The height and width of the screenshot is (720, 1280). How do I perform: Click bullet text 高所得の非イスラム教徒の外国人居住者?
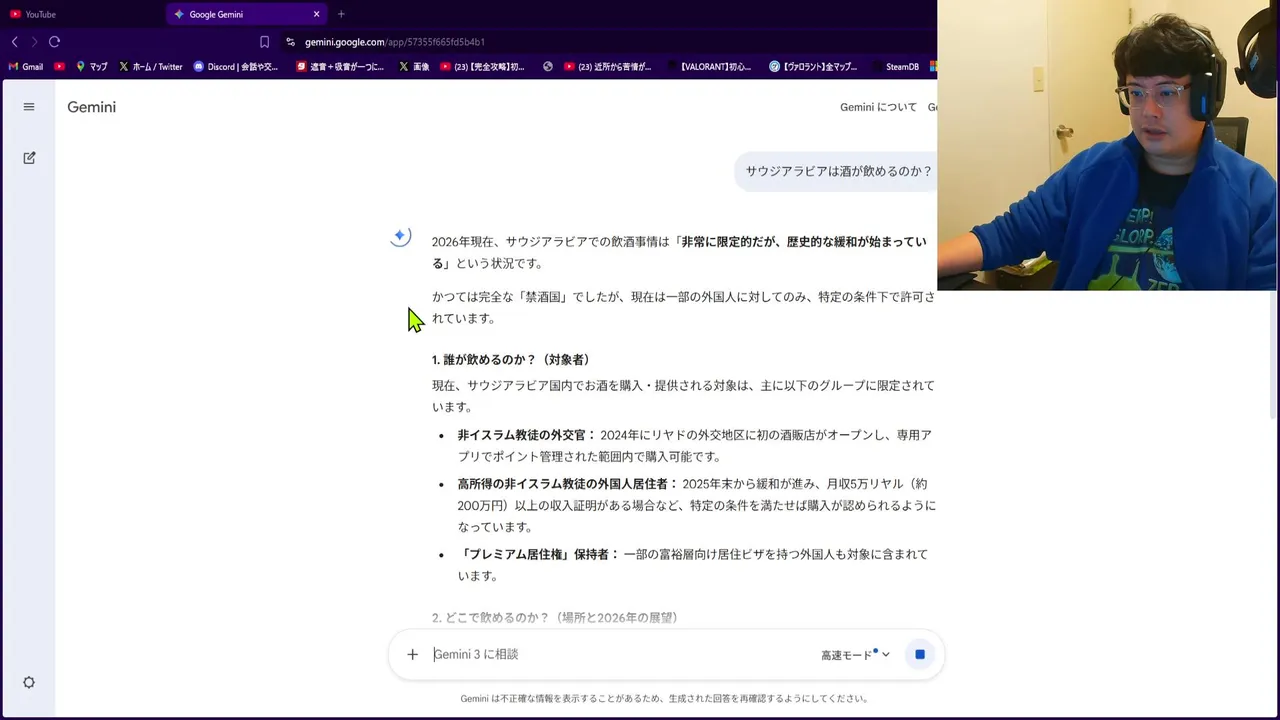click(x=568, y=484)
